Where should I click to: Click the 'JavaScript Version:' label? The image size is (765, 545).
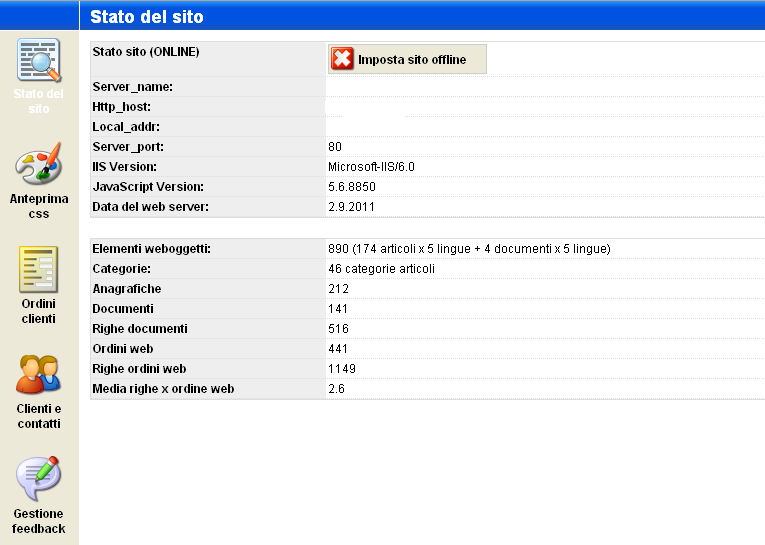(148, 187)
